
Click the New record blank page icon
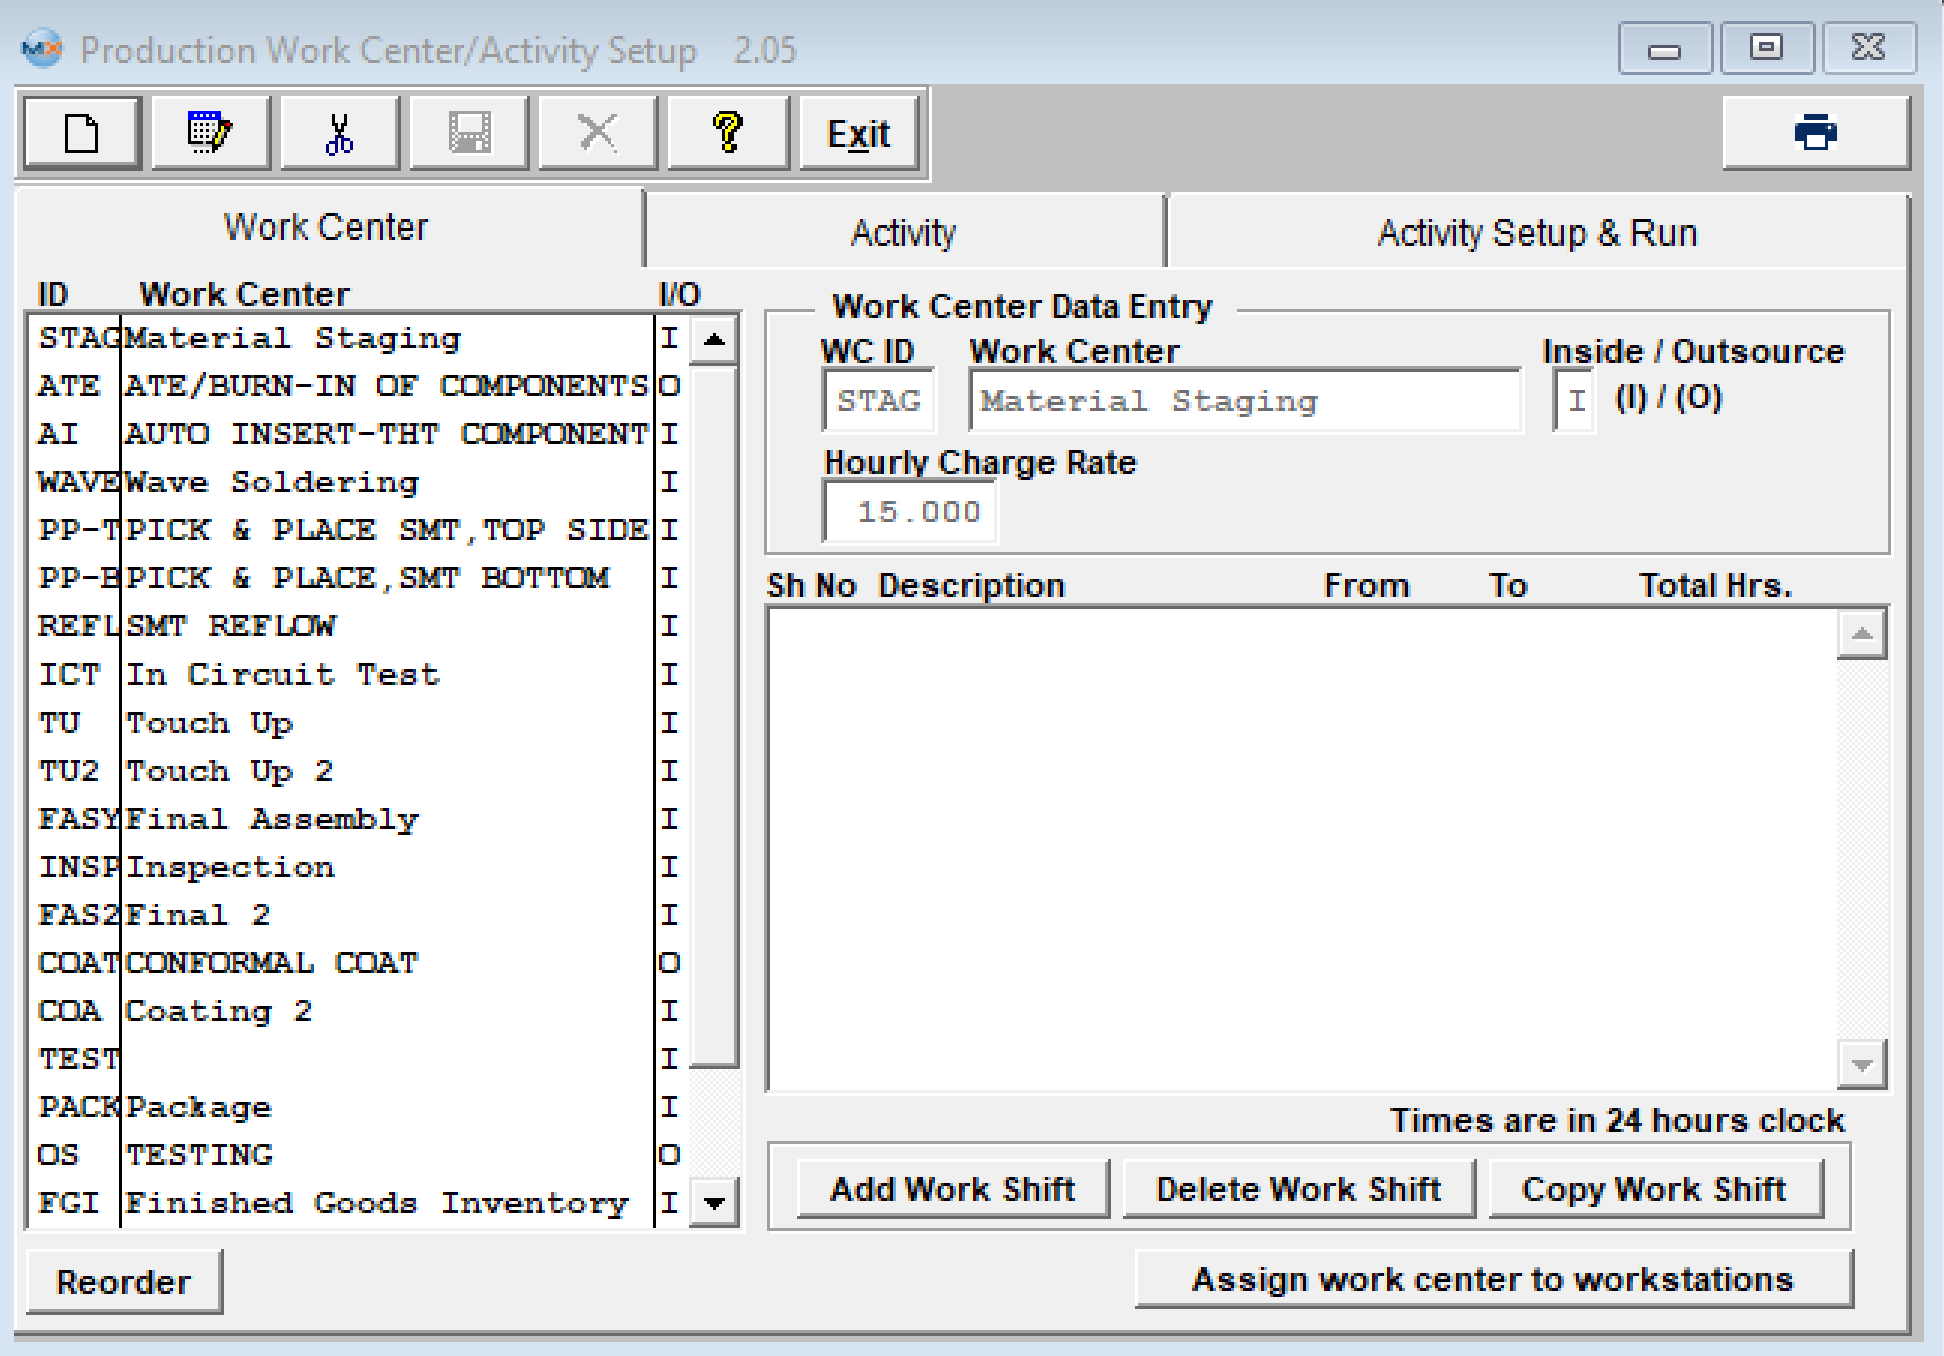click(x=82, y=133)
